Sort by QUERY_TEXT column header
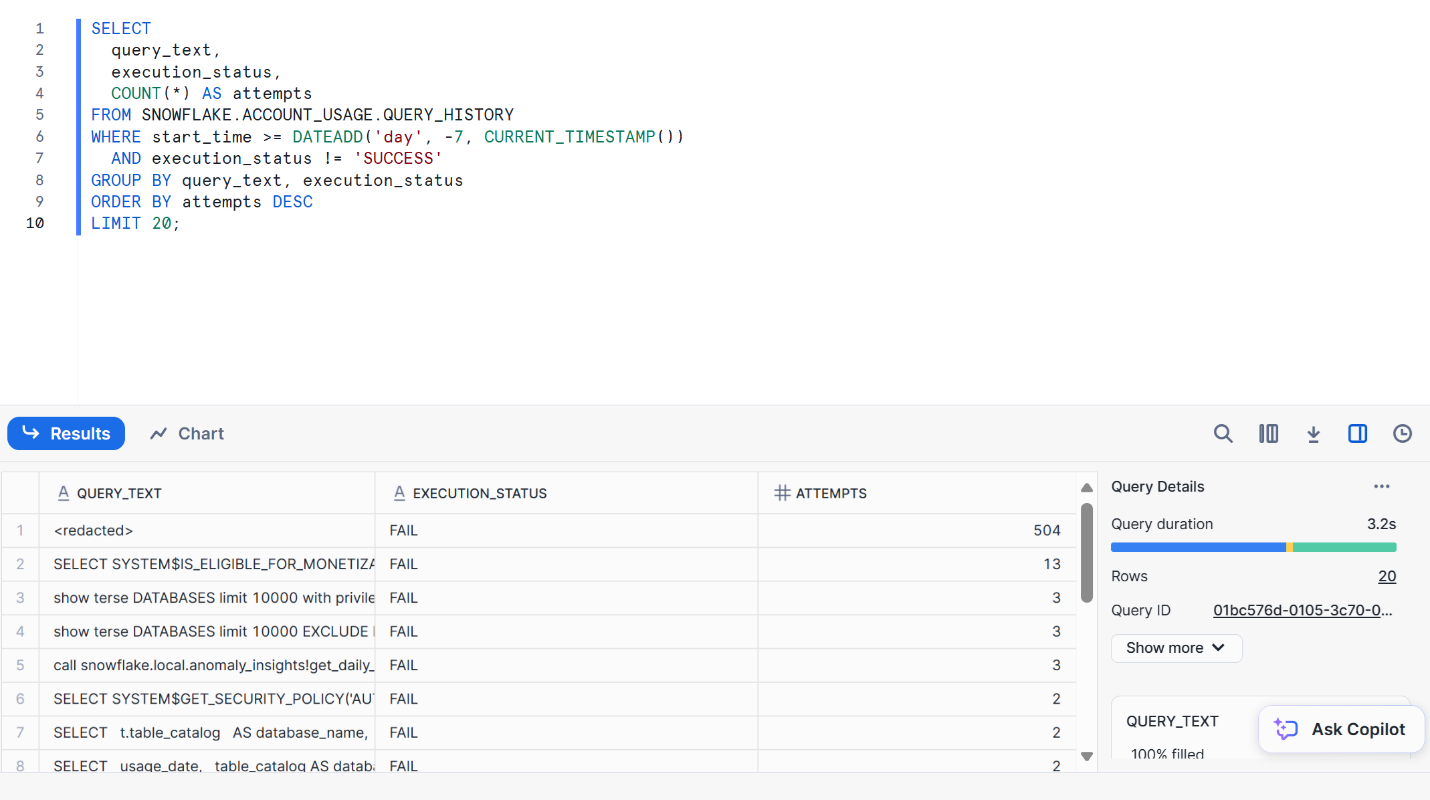This screenshot has width=1430, height=800. point(119,493)
